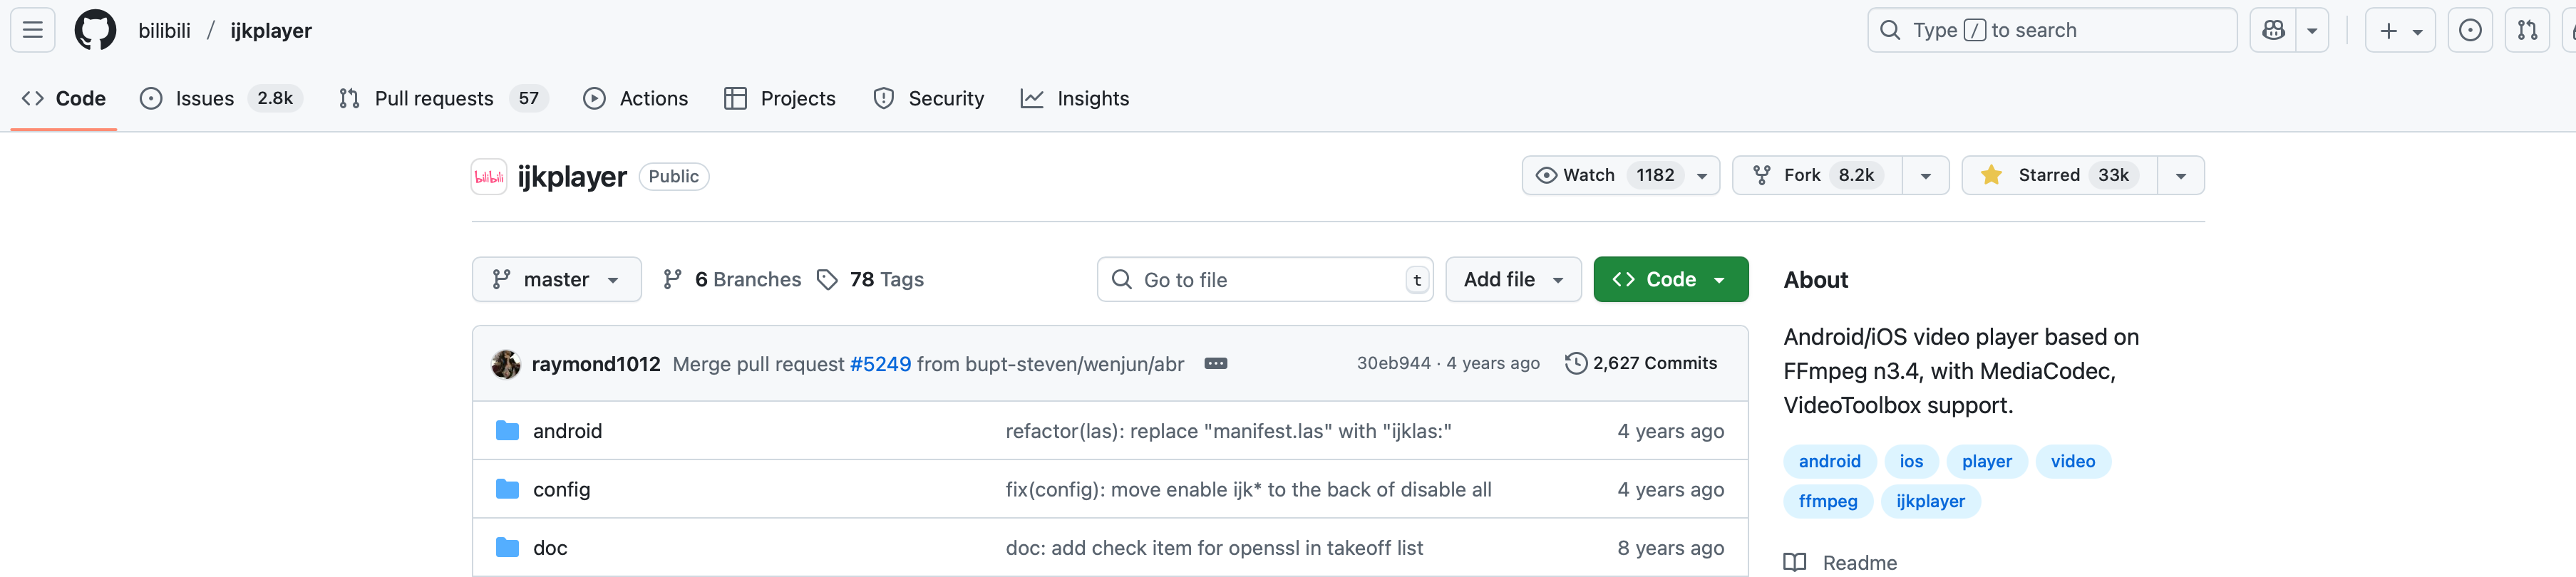This screenshot has width=2576, height=577.
Task: Open the bilibili owner link
Action: coord(164,31)
